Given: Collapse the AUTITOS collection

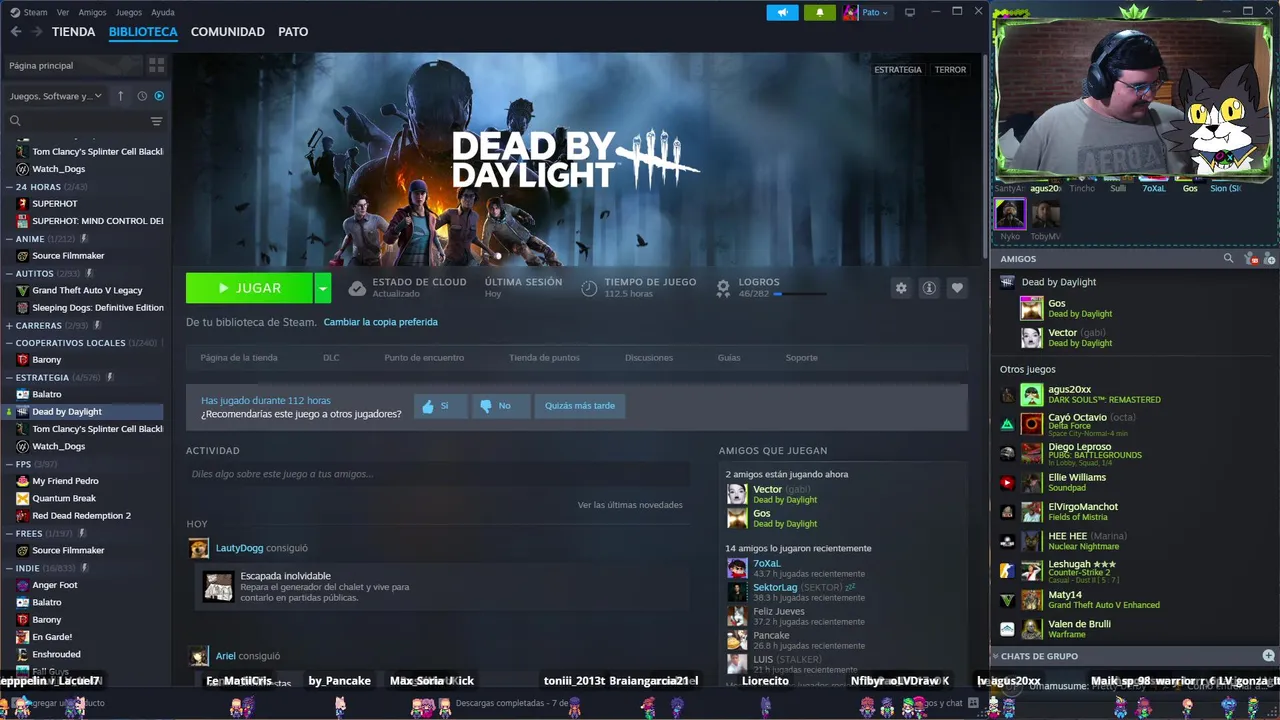Looking at the screenshot, I should pyautogui.click(x=9, y=273).
